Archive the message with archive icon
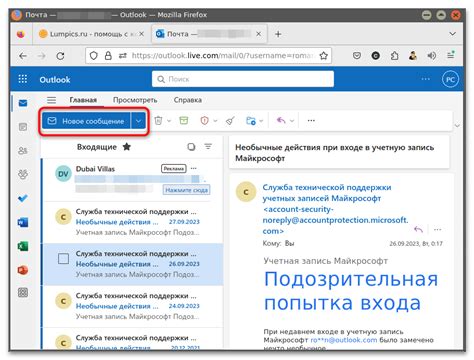The image size is (474, 360). [184, 120]
